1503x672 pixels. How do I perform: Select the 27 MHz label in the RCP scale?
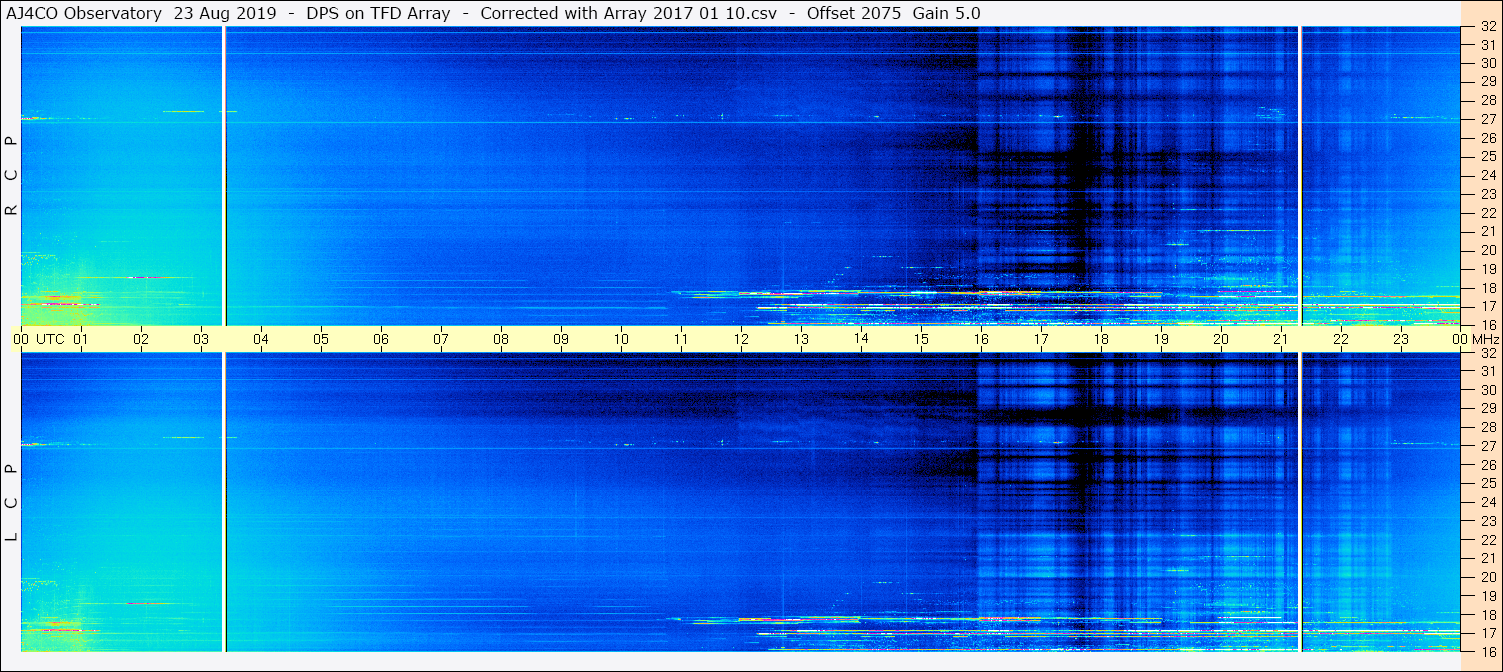coord(1487,119)
